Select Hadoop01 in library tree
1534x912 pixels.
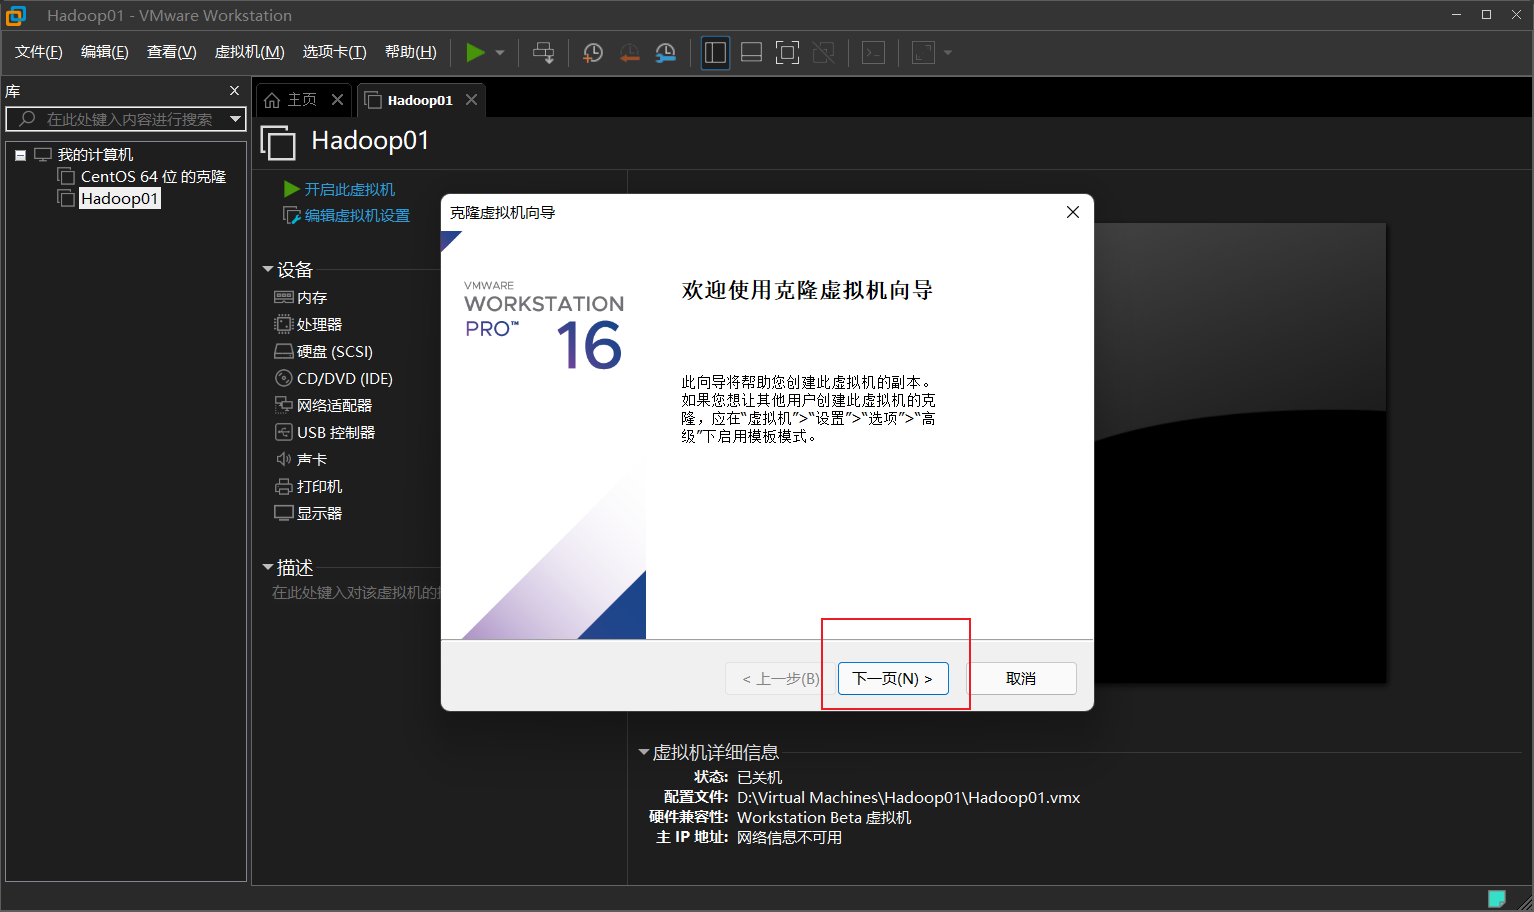point(119,199)
